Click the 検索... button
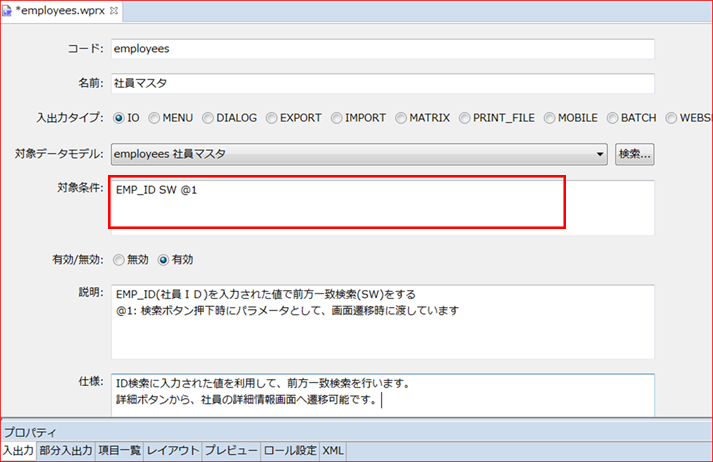 tap(634, 154)
